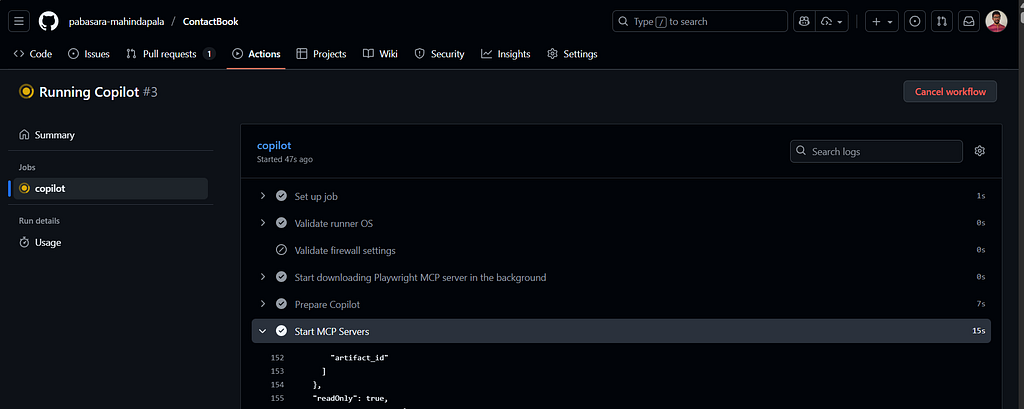The image size is (1024, 409).
Task: Open the dropdown arrow beside Copilot icon
Action: [832, 21]
